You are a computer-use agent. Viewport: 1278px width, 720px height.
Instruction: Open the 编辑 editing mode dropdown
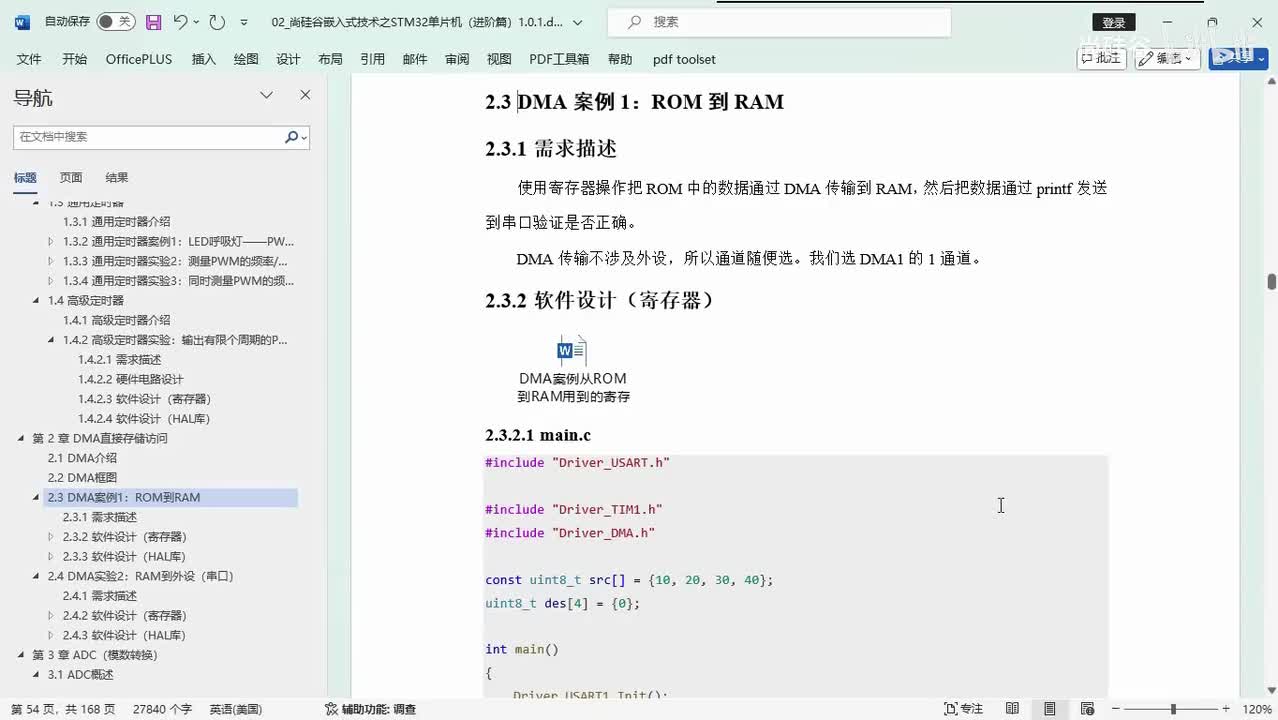(x=1169, y=58)
